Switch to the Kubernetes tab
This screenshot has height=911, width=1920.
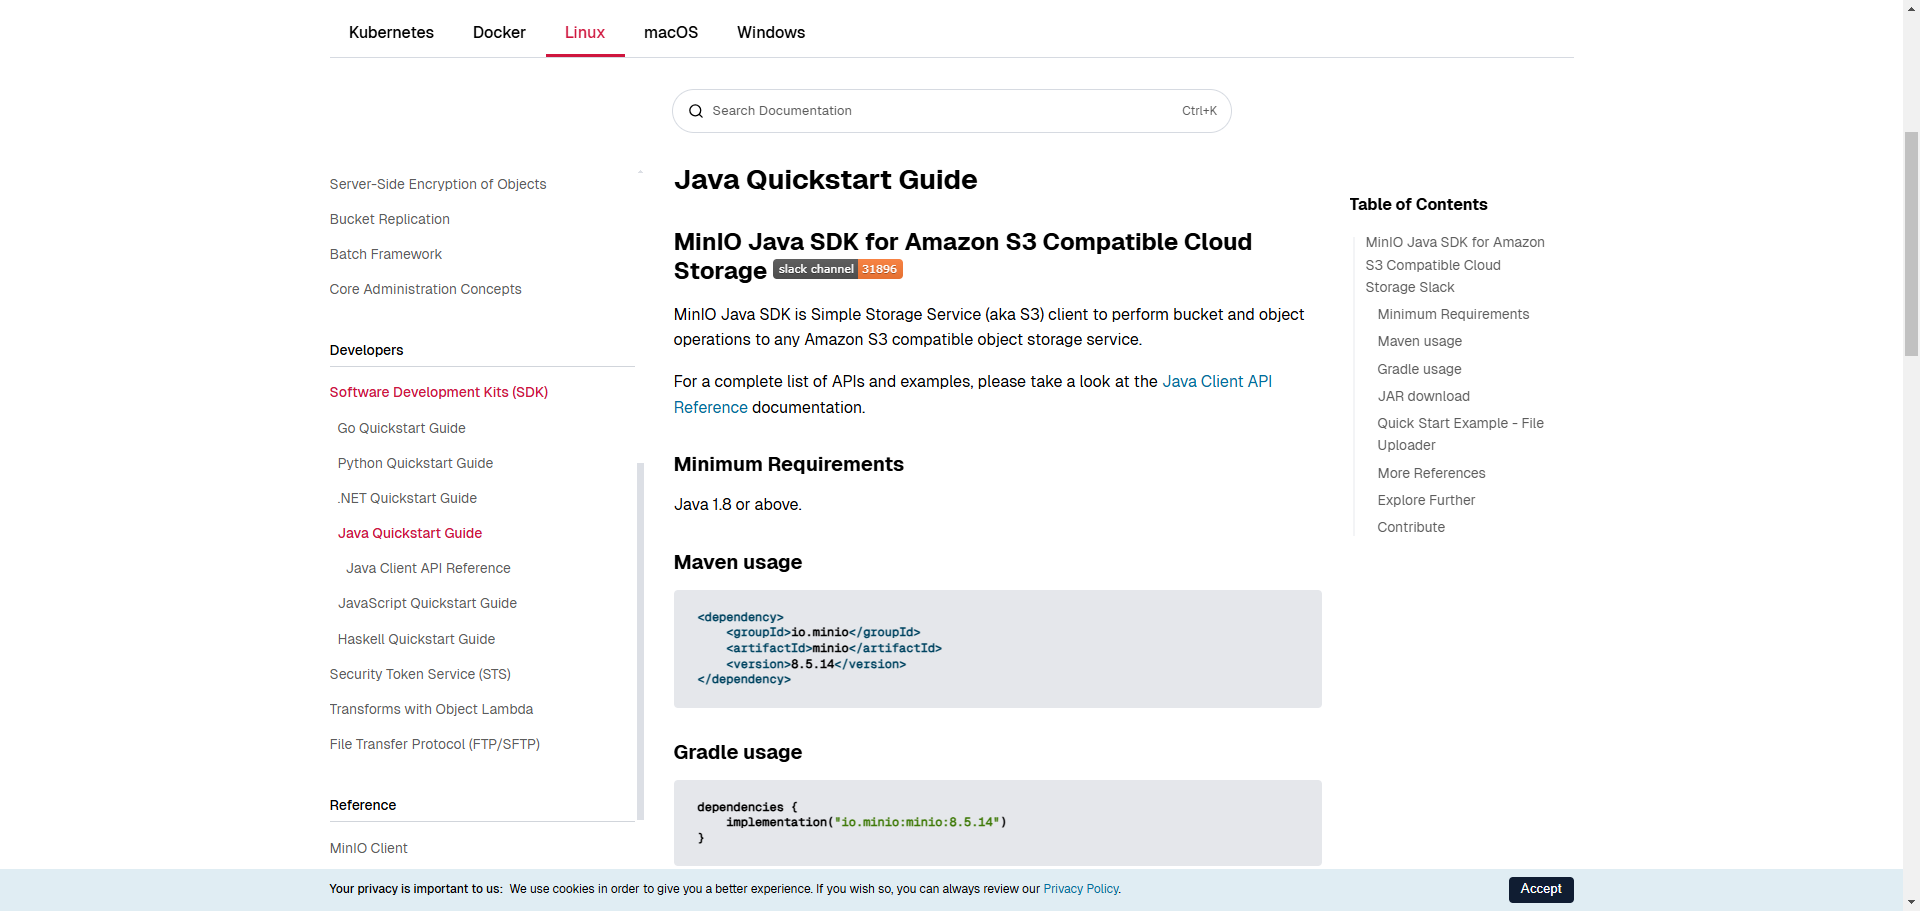[391, 32]
